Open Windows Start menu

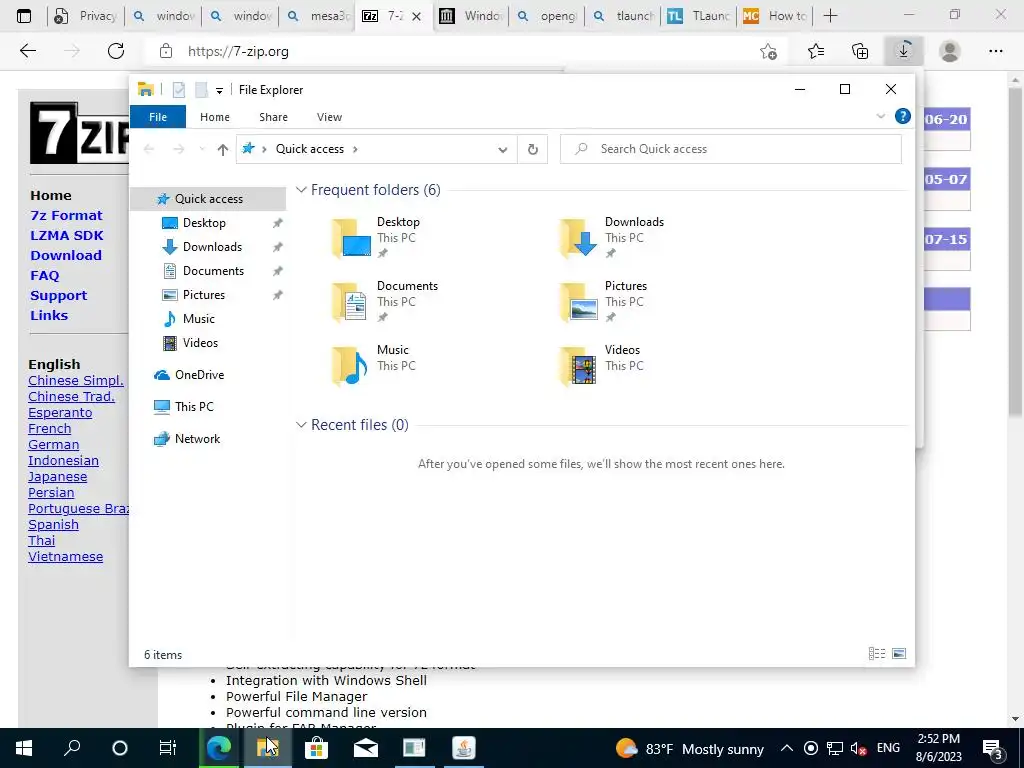[24, 748]
